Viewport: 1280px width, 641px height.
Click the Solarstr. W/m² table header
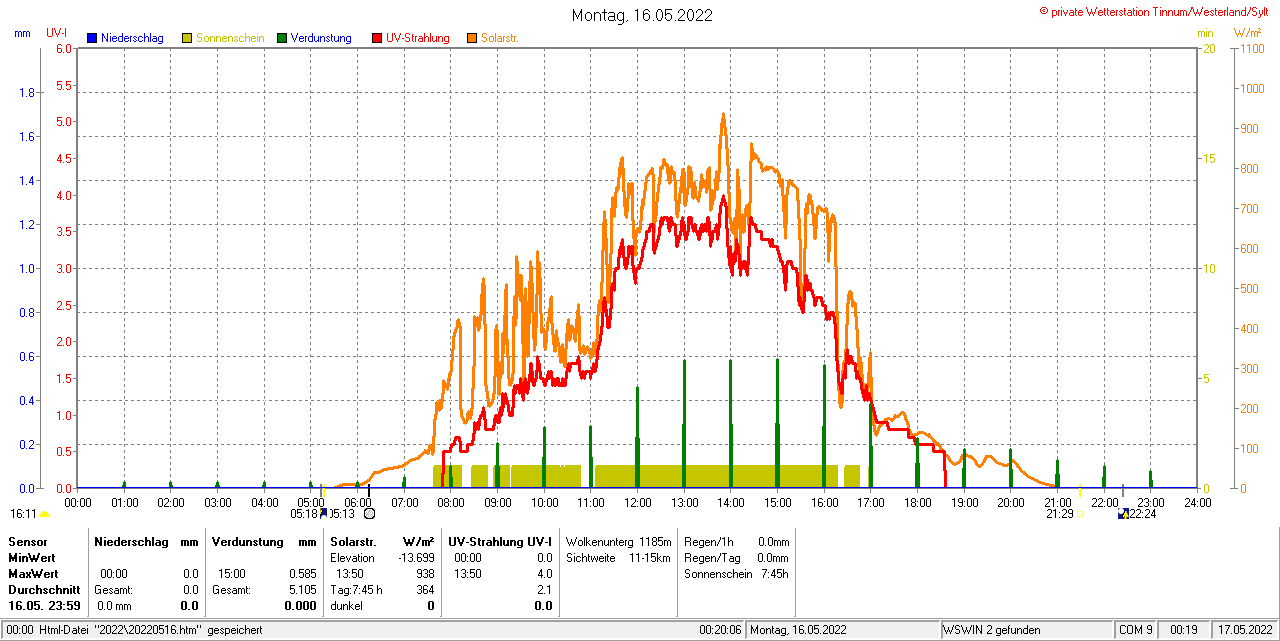tap(382, 541)
